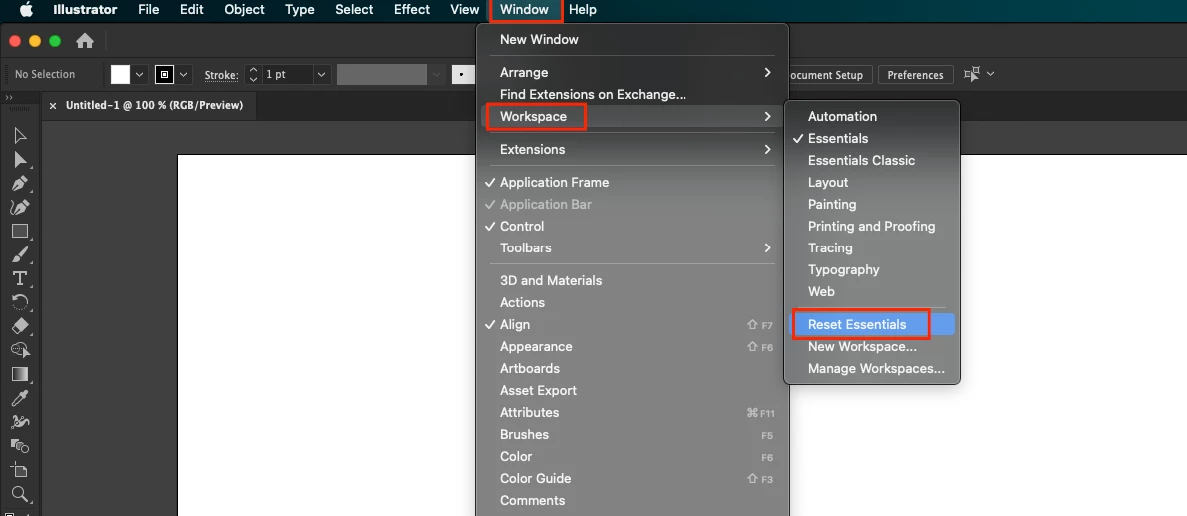
Task: Open the File menu
Action: pos(148,9)
